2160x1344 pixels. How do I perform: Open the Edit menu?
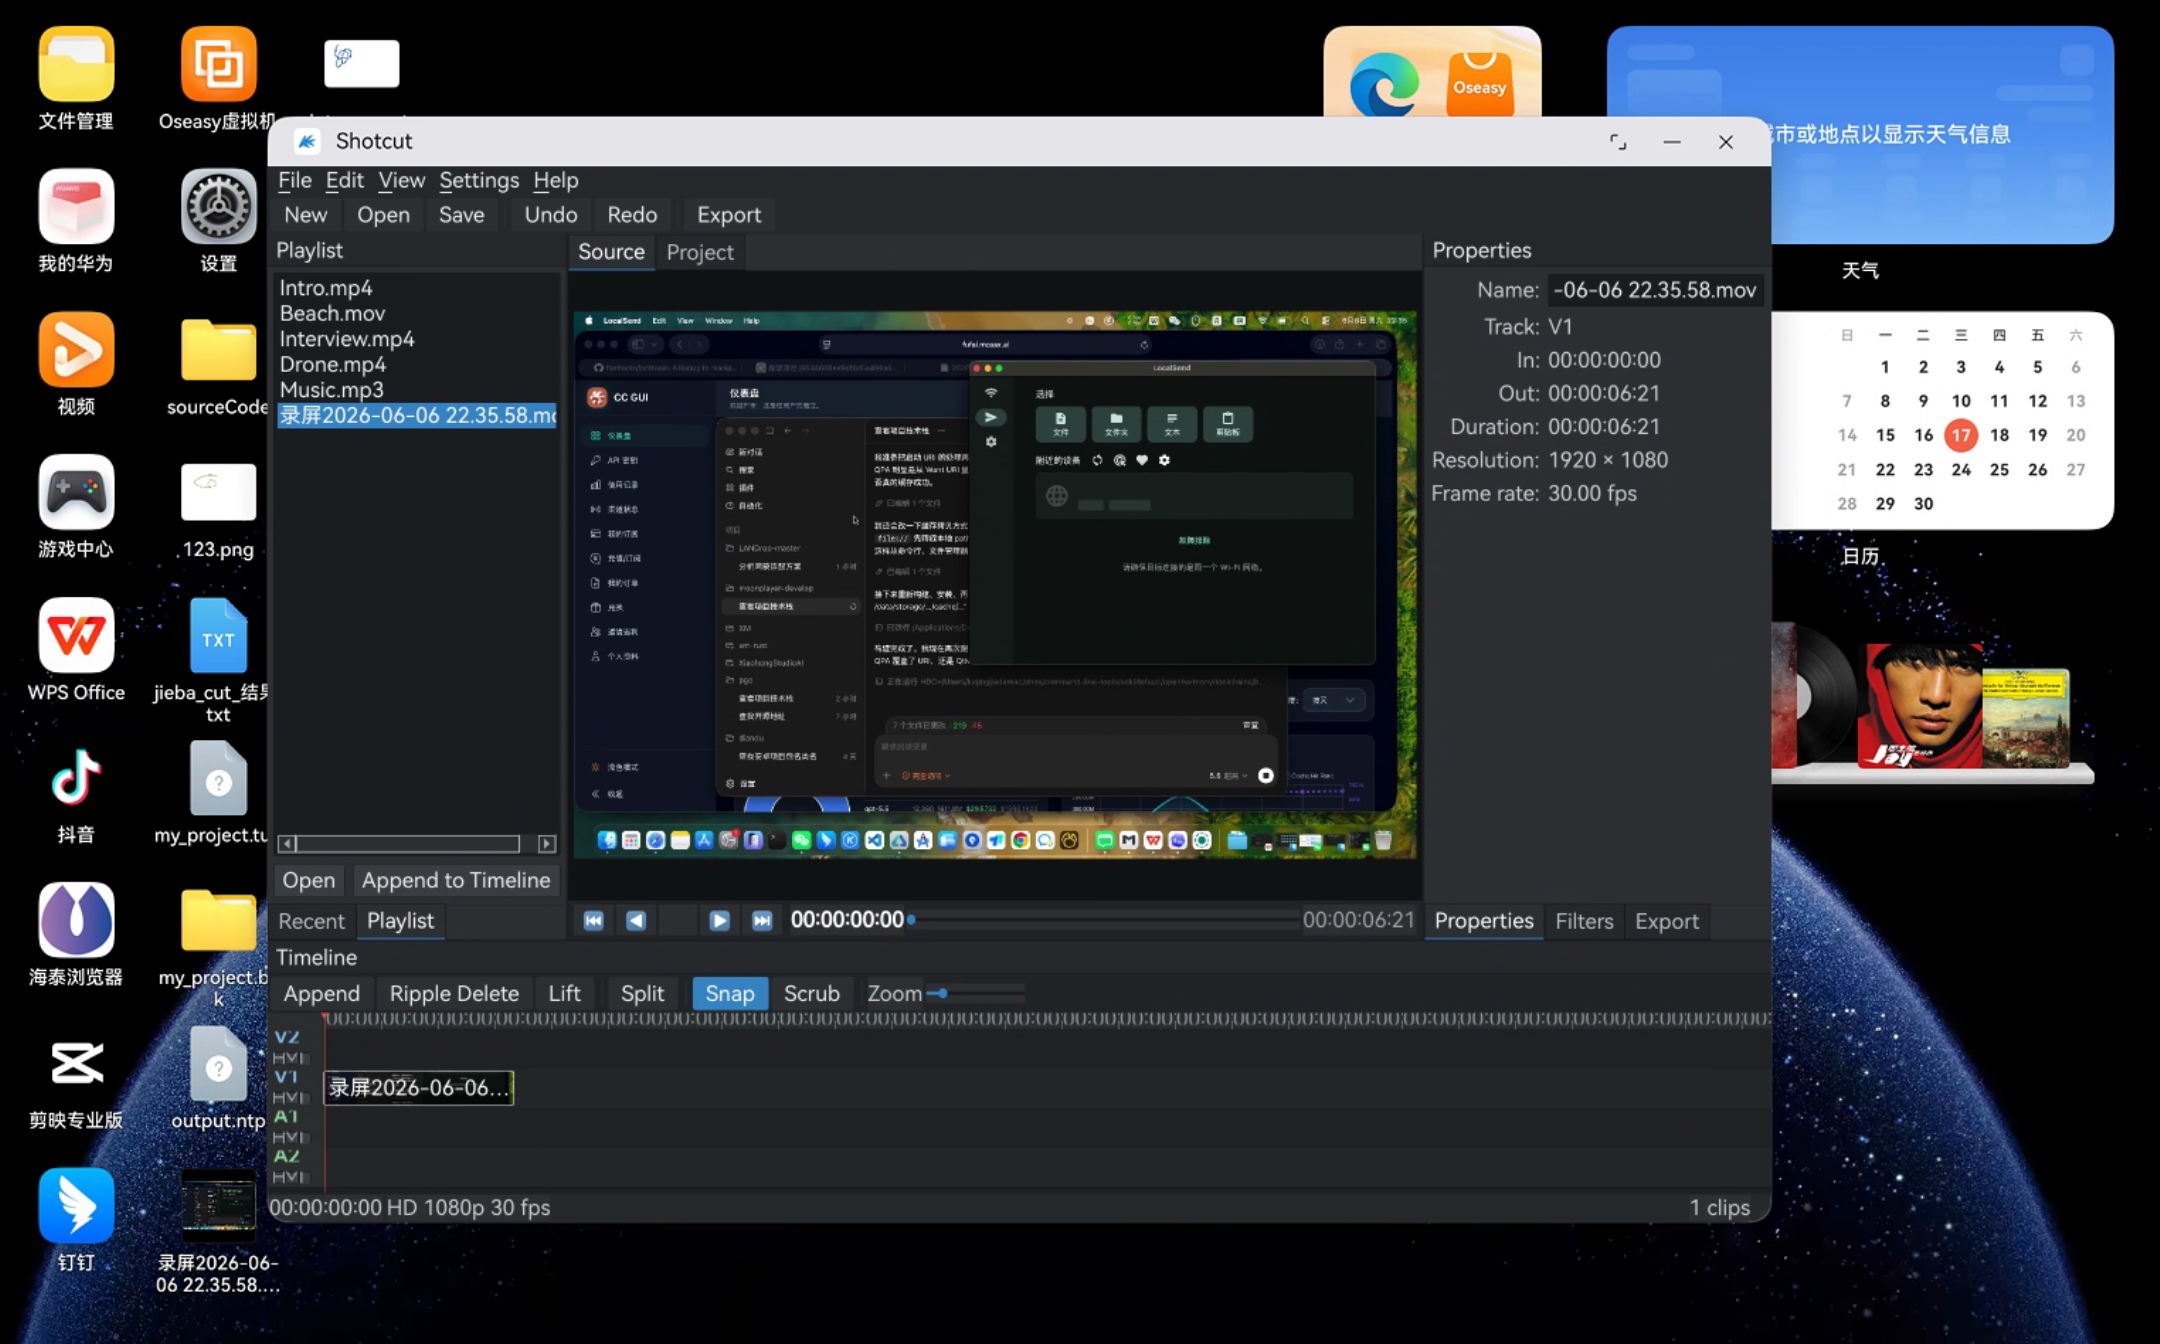[x=344, y=180]
